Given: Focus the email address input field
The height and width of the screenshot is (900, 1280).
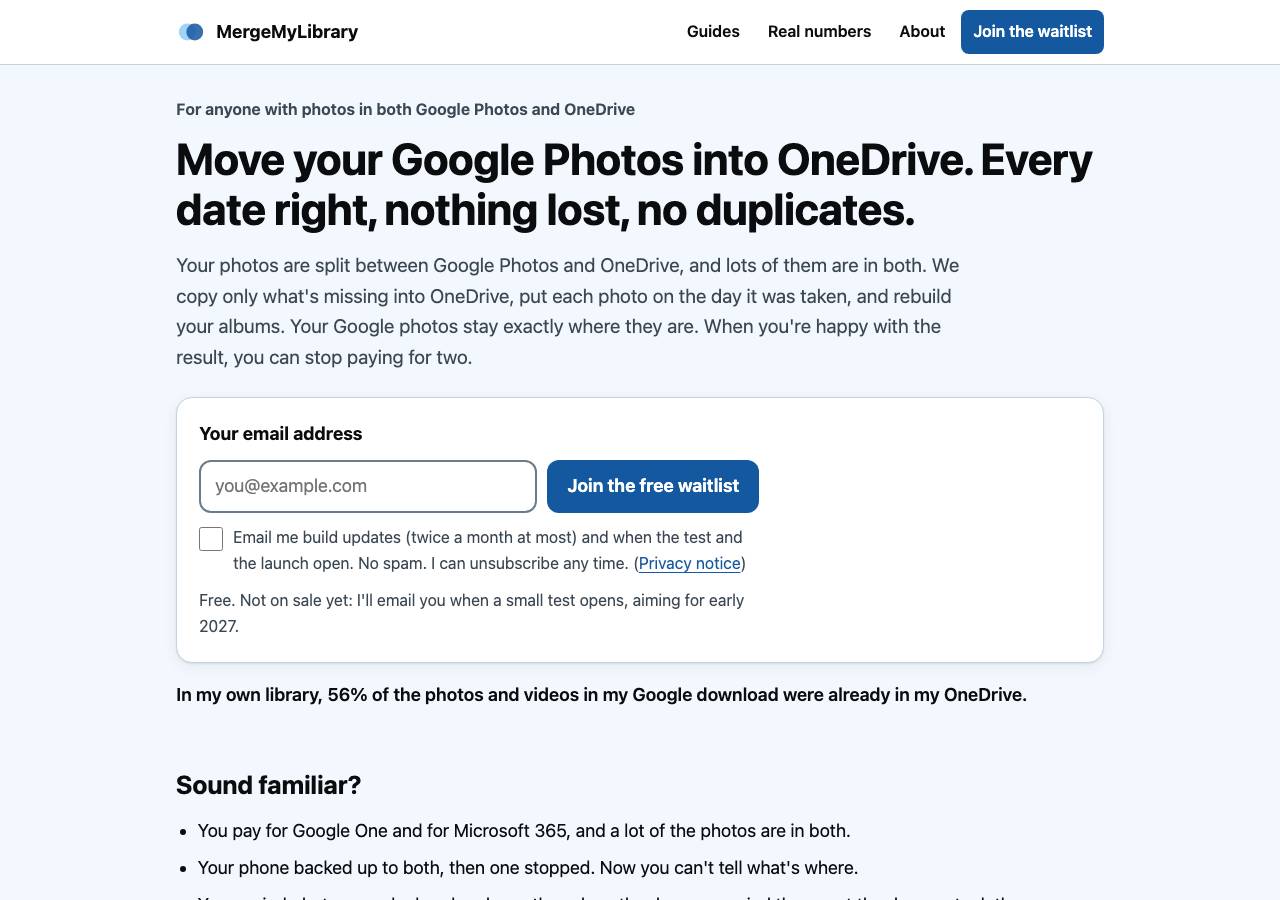Looking at the screenshot, I should (x=368, y=486).
